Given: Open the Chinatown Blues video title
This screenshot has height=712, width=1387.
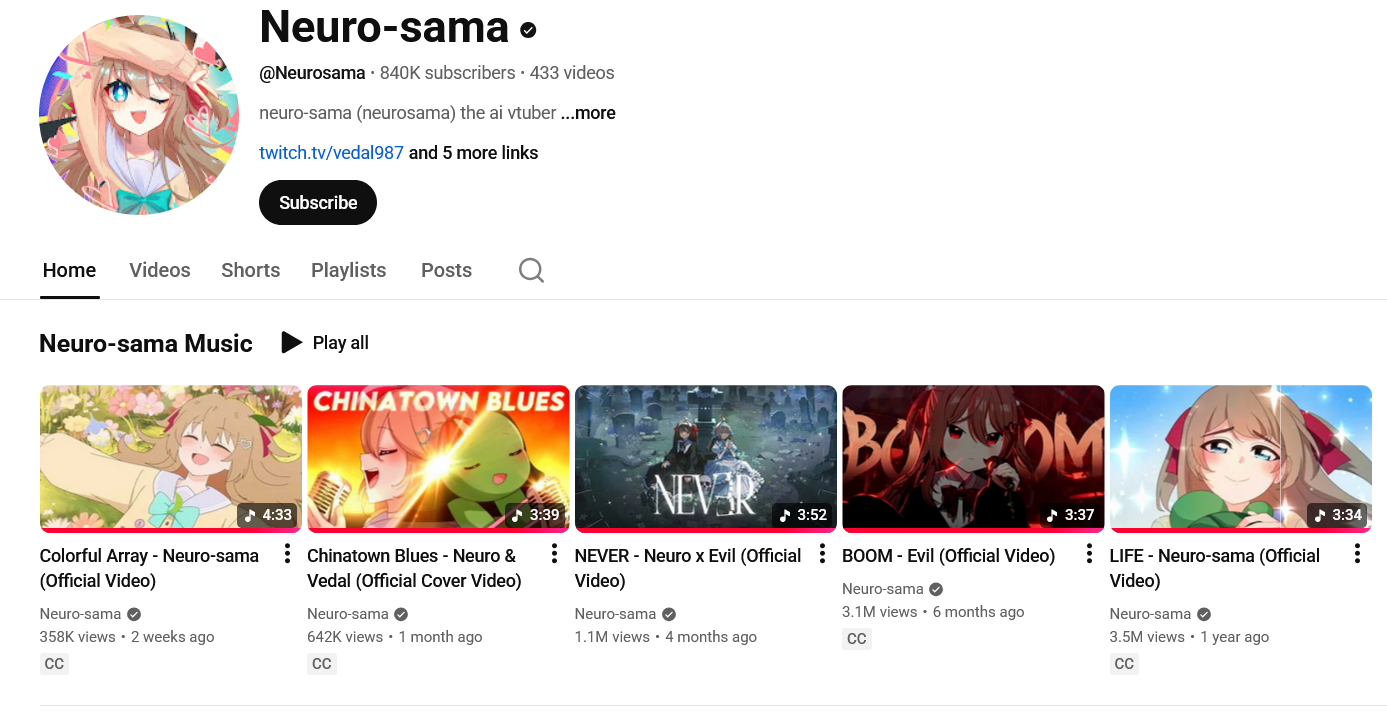Looking at the screenshot, I should (x=414, y=568).
